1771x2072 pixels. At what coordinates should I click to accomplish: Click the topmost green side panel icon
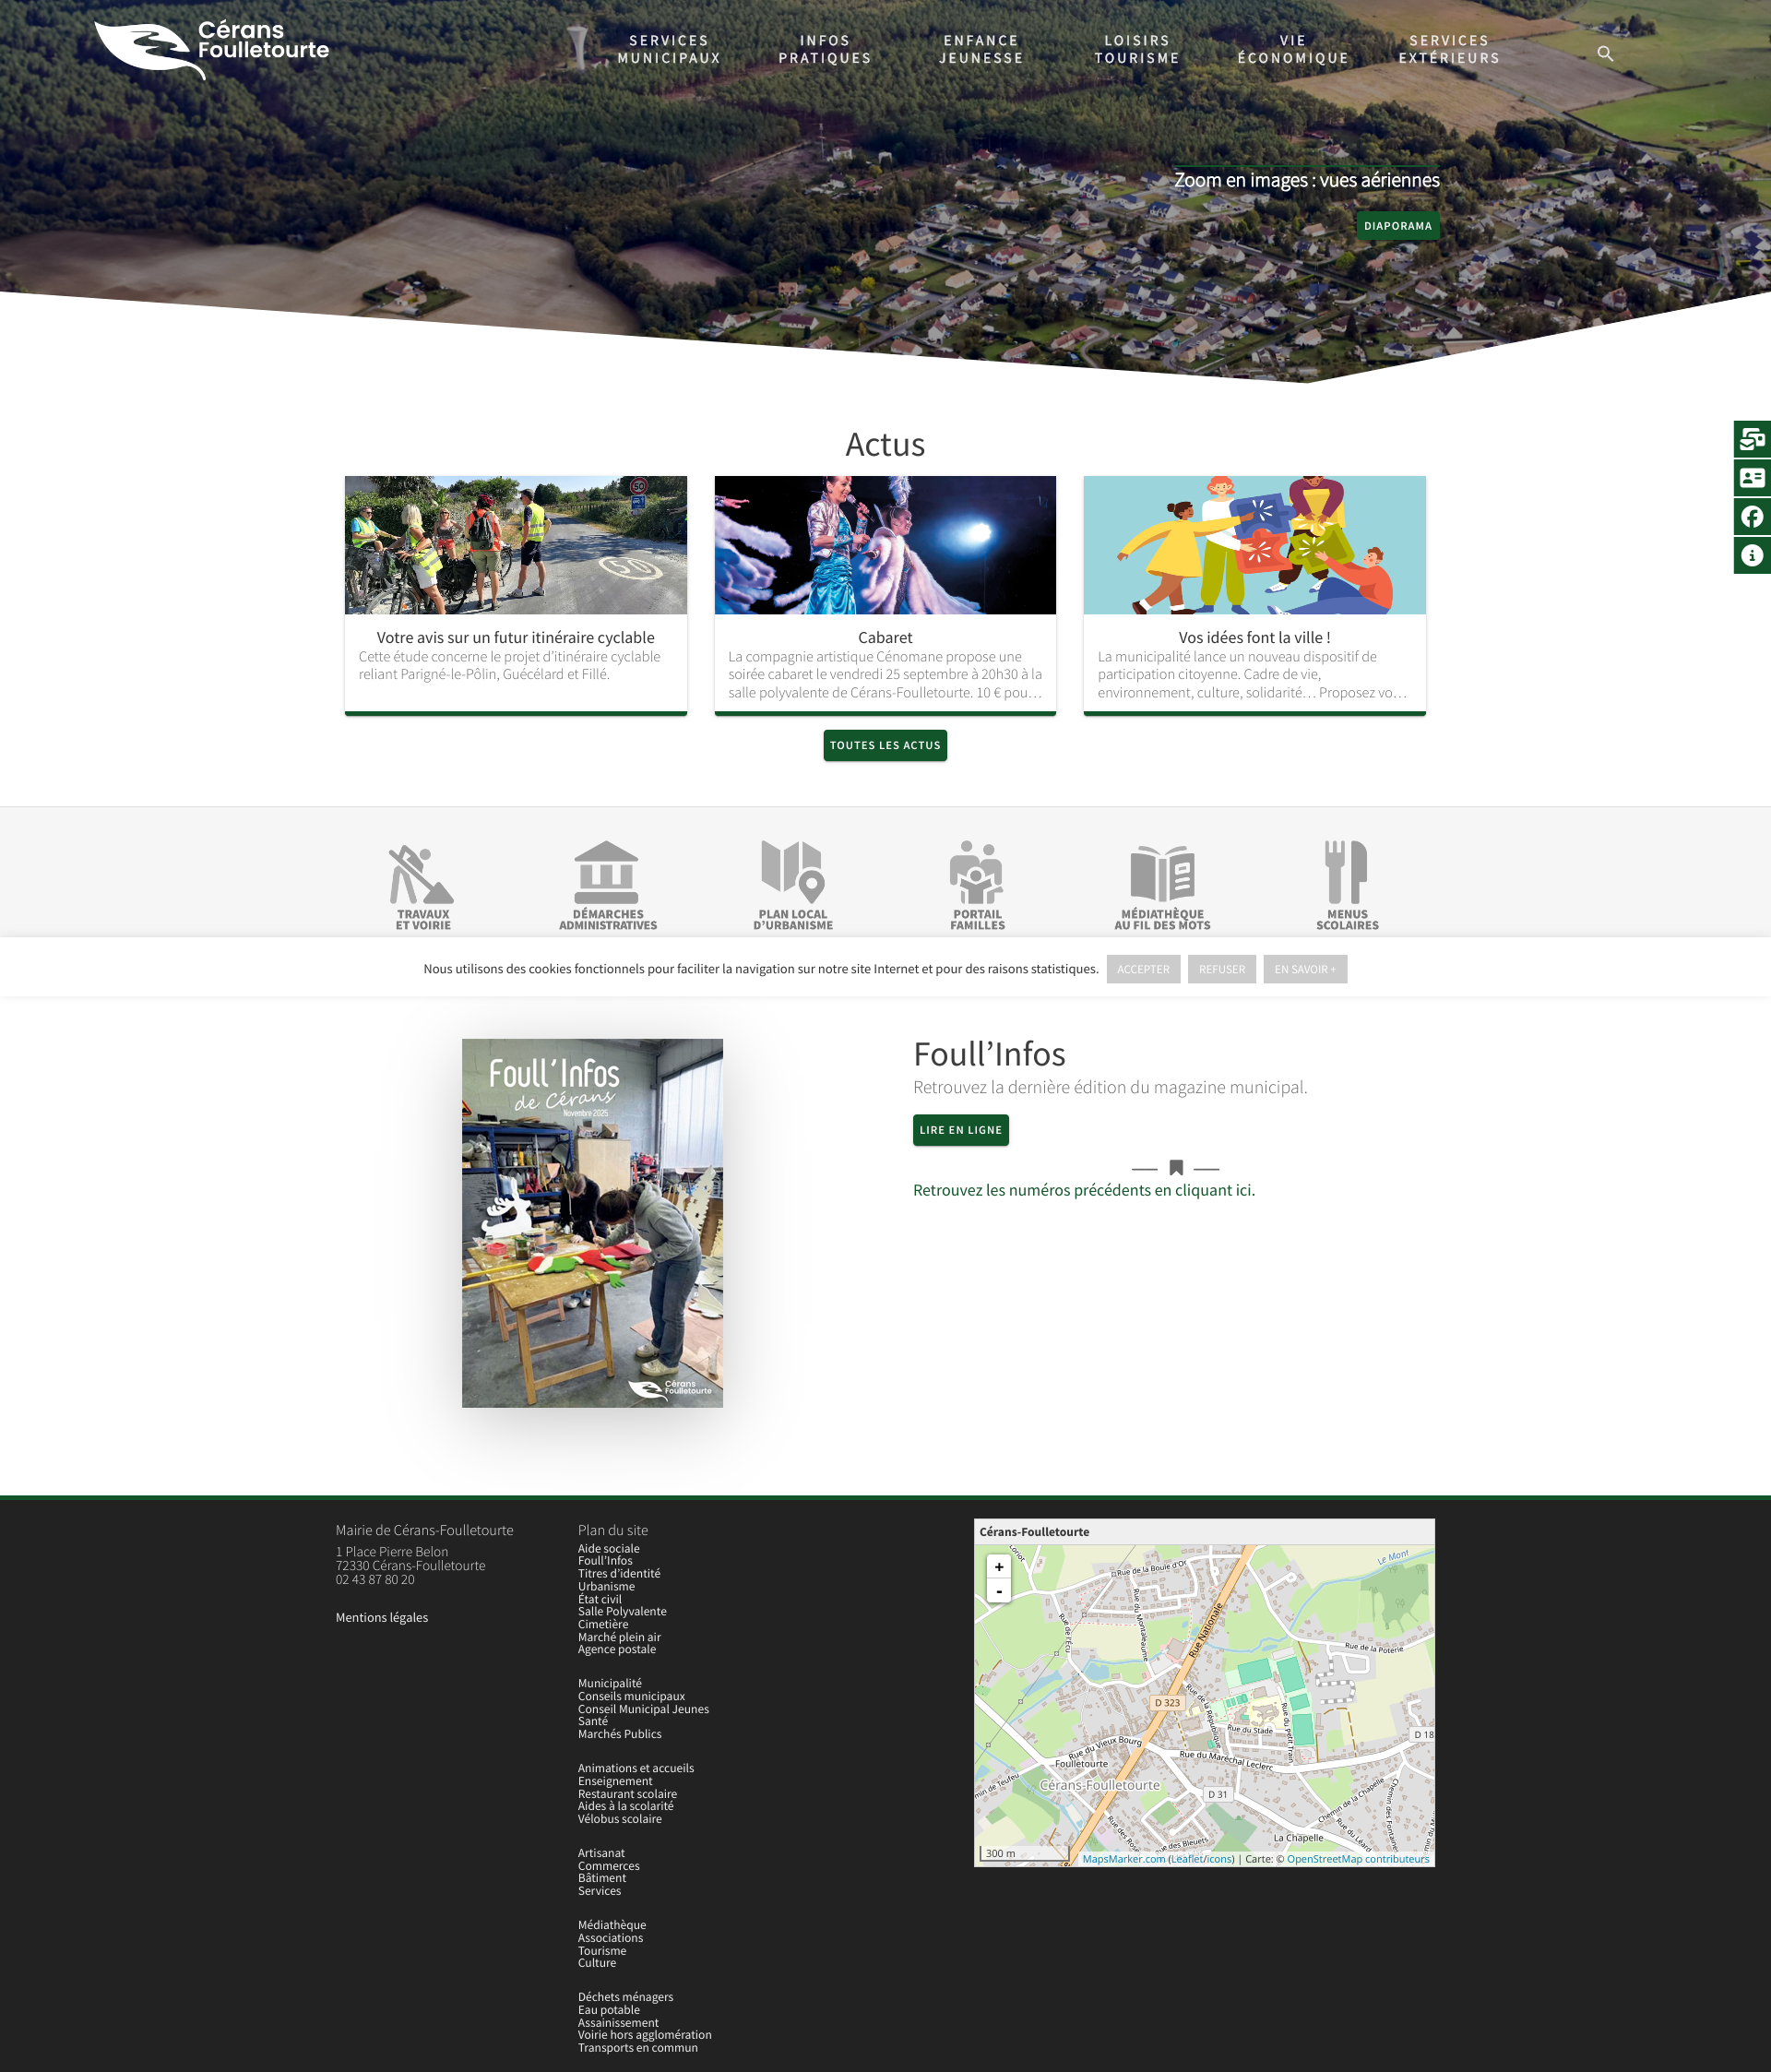tap(1752, 439)
